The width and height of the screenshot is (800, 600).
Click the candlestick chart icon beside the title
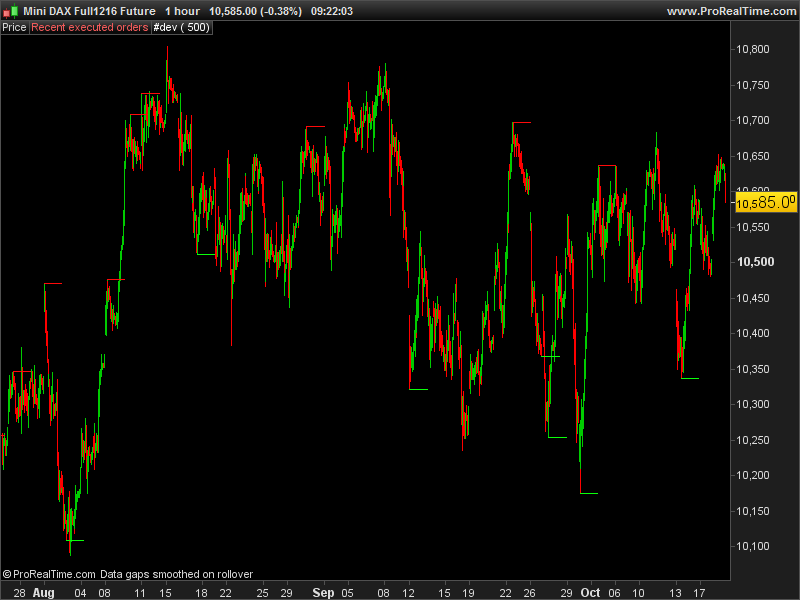[x=10, y=11]
